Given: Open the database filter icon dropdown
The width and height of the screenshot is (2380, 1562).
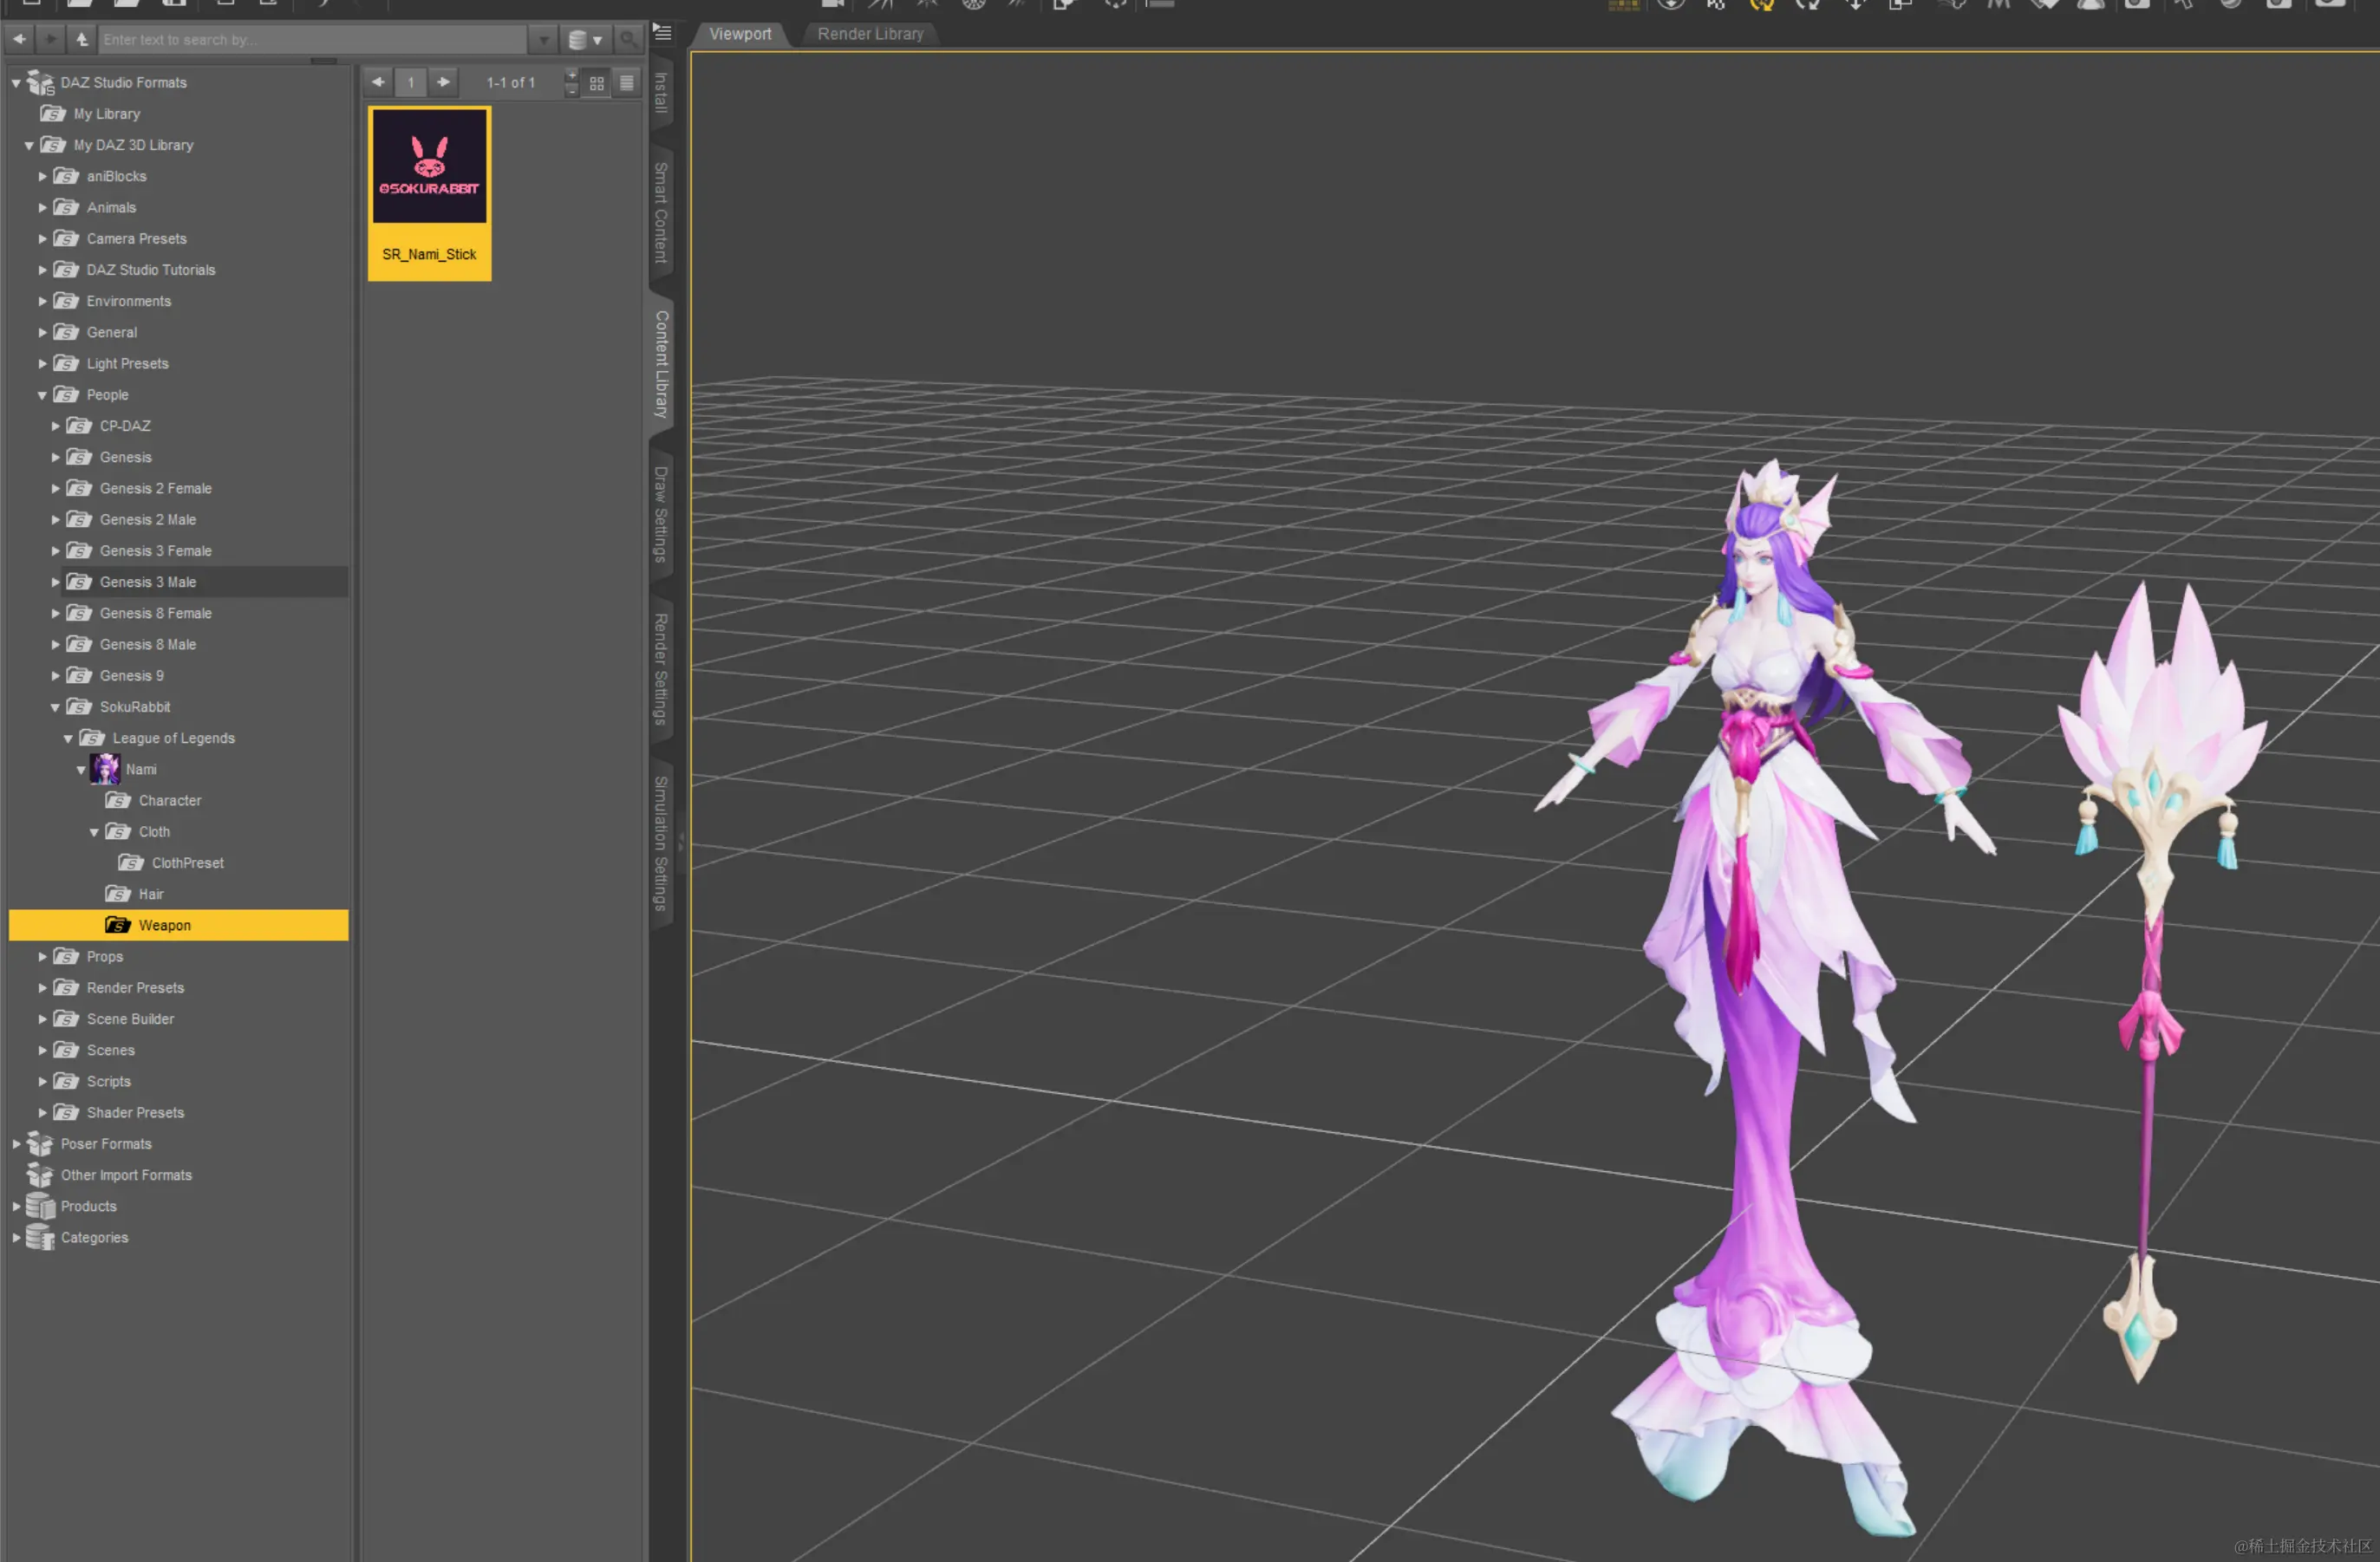Looking at the screenshot, I should coord(585,40).
